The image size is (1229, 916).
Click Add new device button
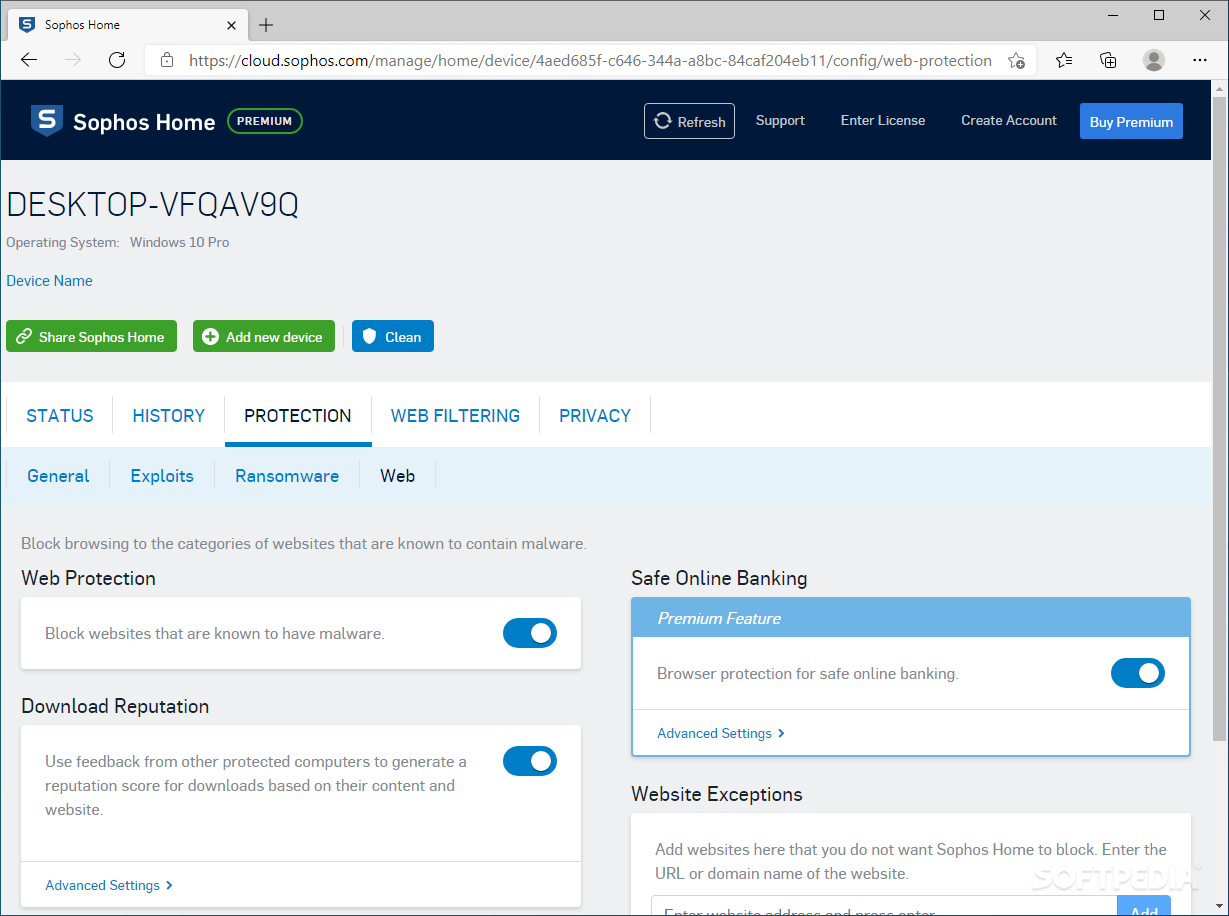264,337
